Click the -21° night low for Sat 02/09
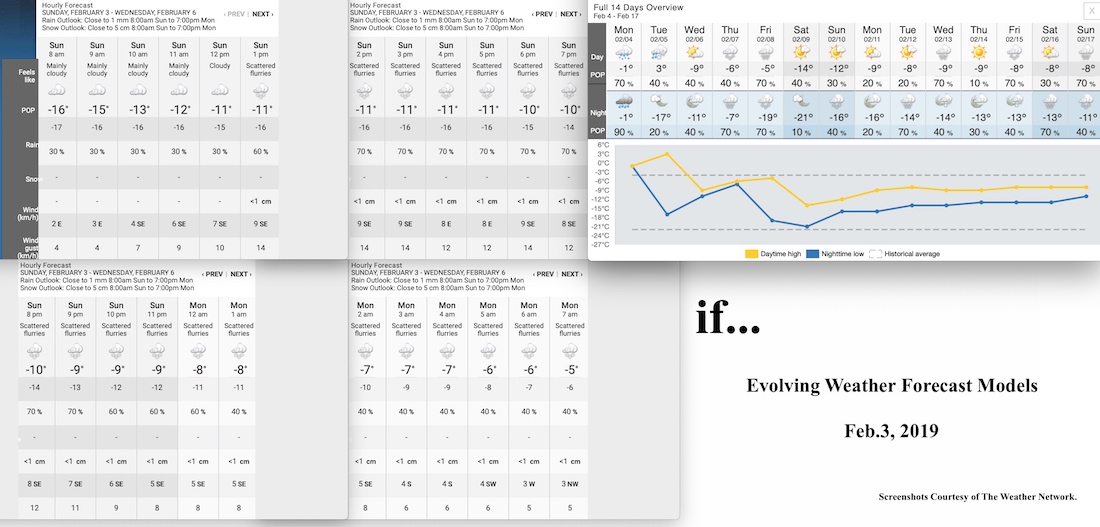Viewport: 1100px width, 527px height. (x=801, y=117)
